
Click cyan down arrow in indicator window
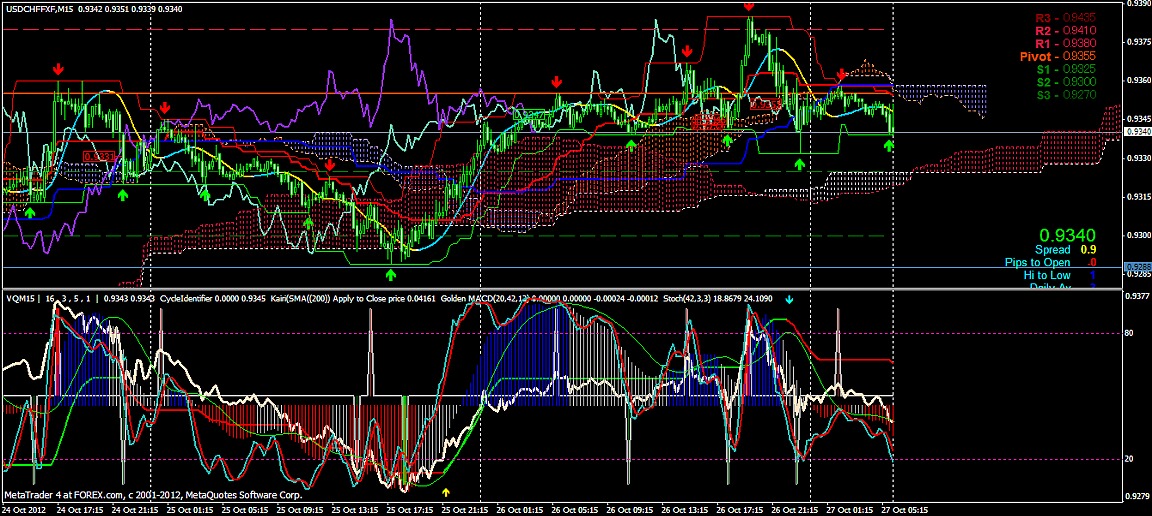(788, 299)
